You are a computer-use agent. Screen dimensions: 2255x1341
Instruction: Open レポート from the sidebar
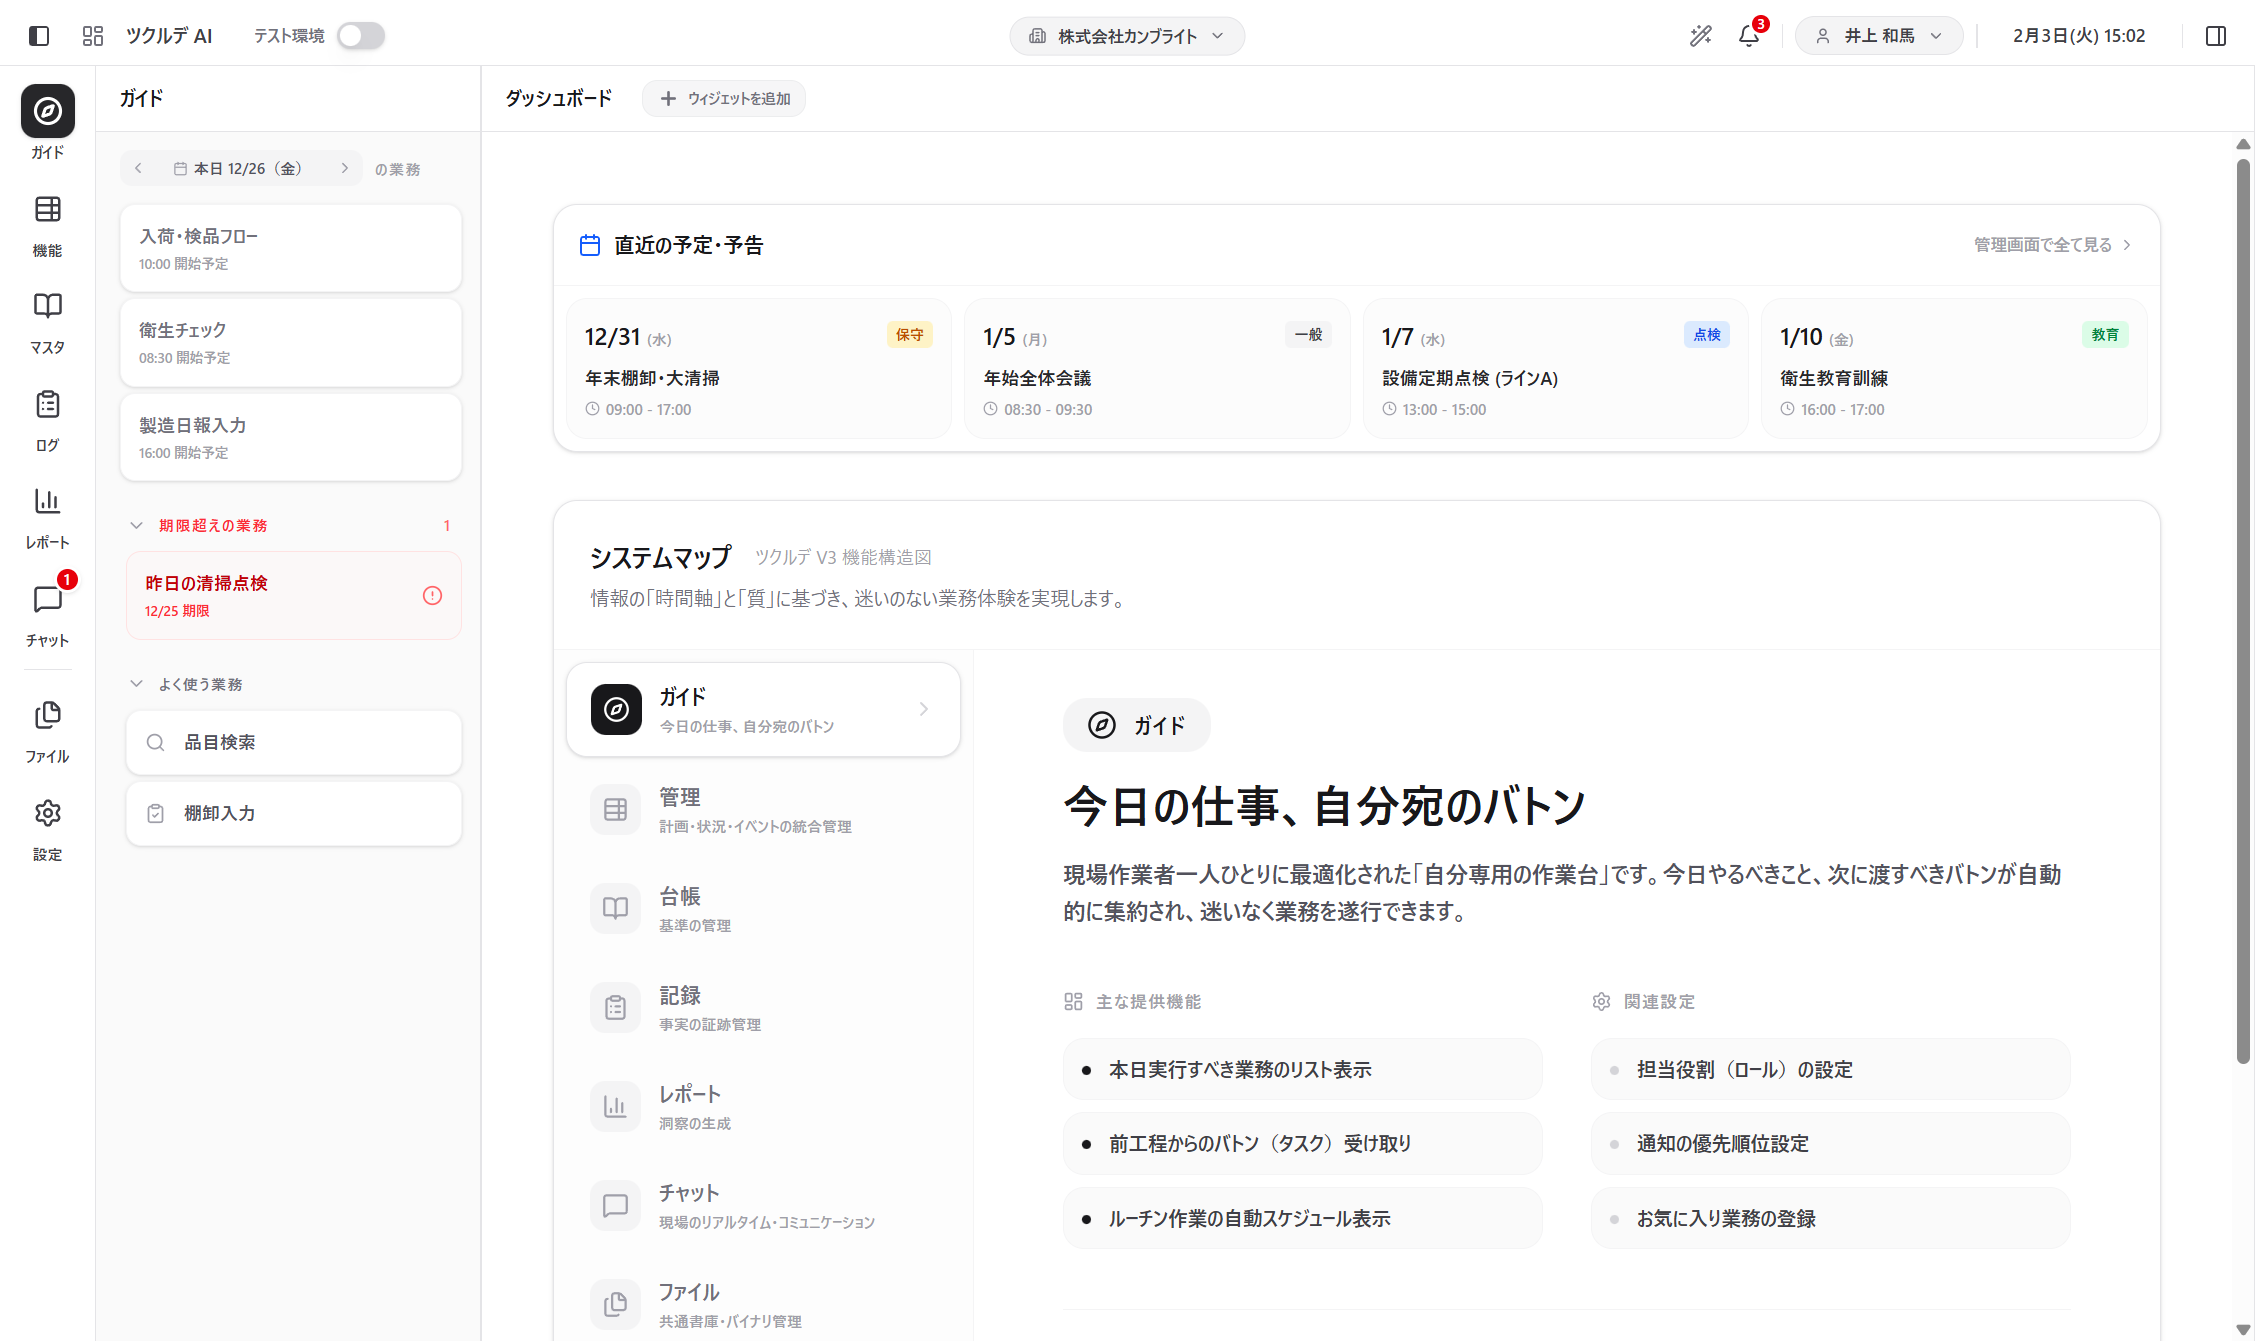pyautogui.click(x=47, y=516)
